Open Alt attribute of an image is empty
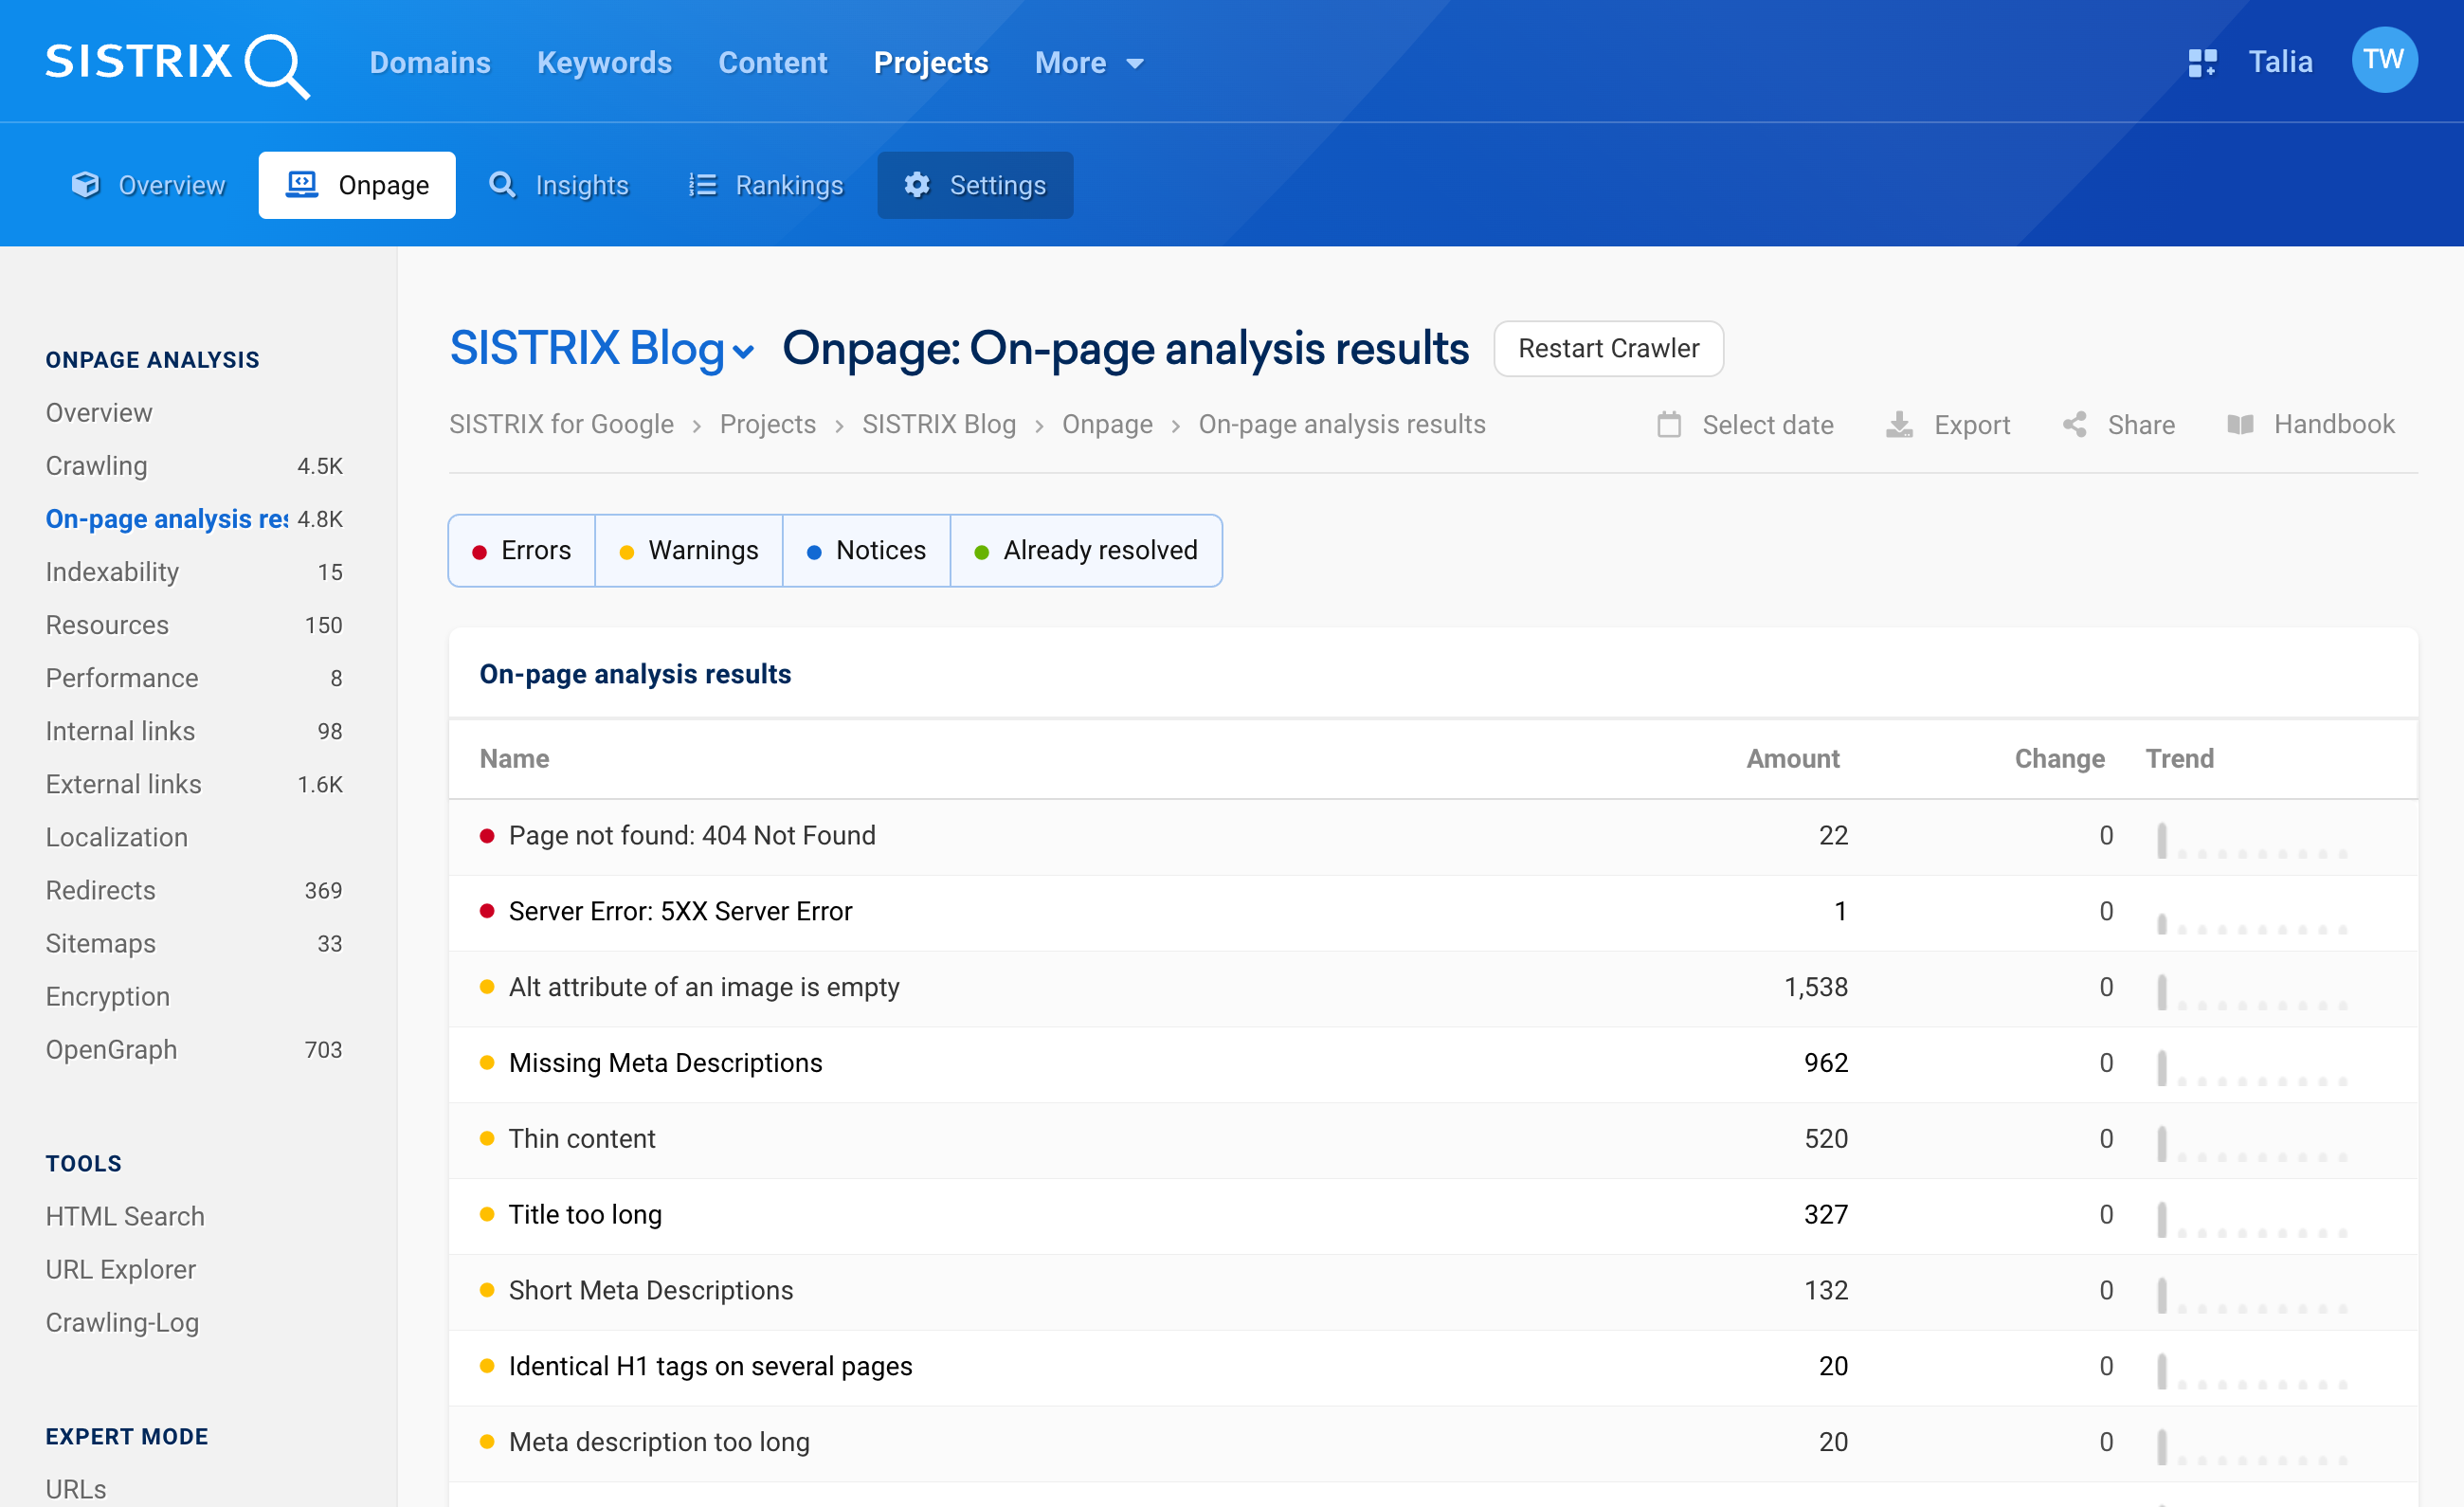This screenshot has width=2464, height=1507. tap(1433, 988)
